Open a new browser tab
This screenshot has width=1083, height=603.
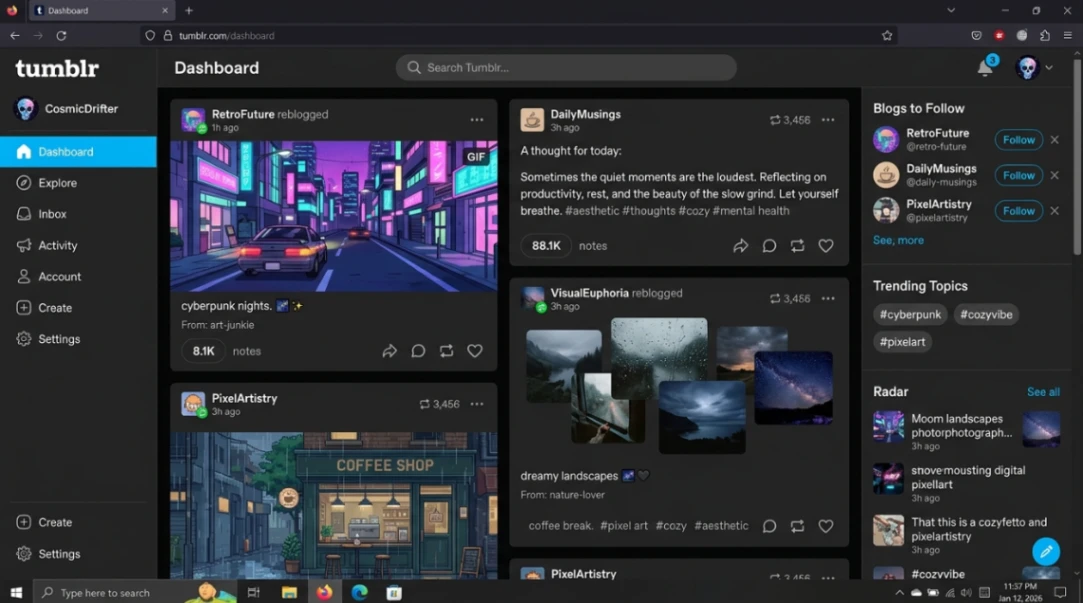coord(189,10)
